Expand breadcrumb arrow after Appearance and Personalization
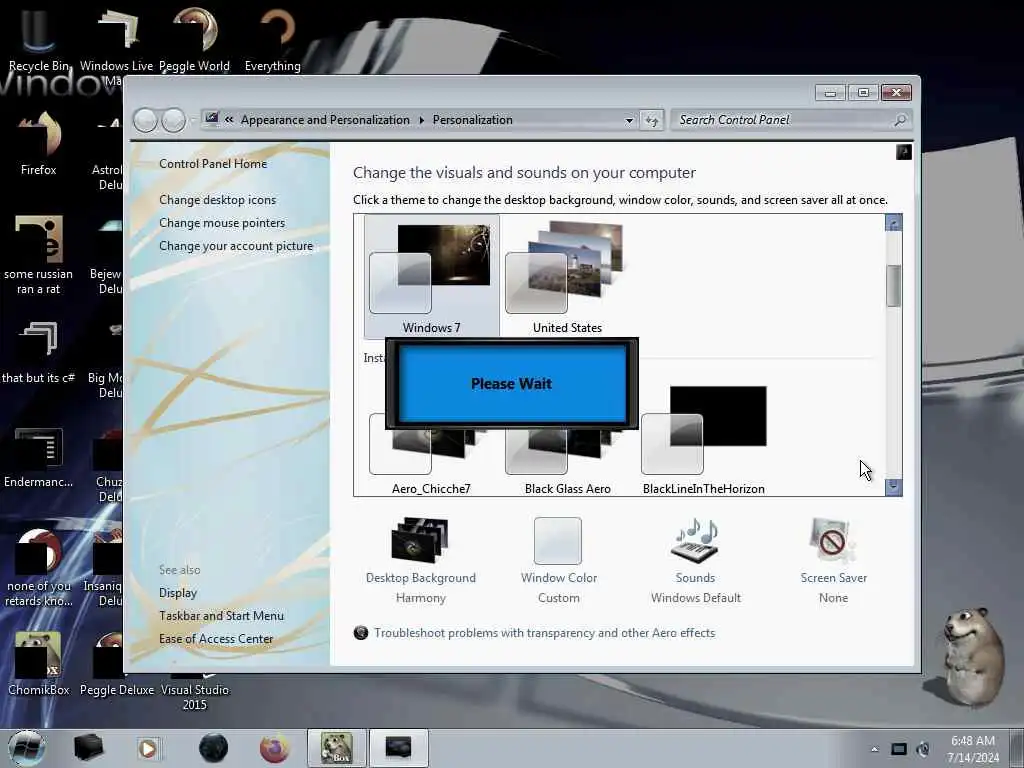1024x768 pixels. [421, 120]
